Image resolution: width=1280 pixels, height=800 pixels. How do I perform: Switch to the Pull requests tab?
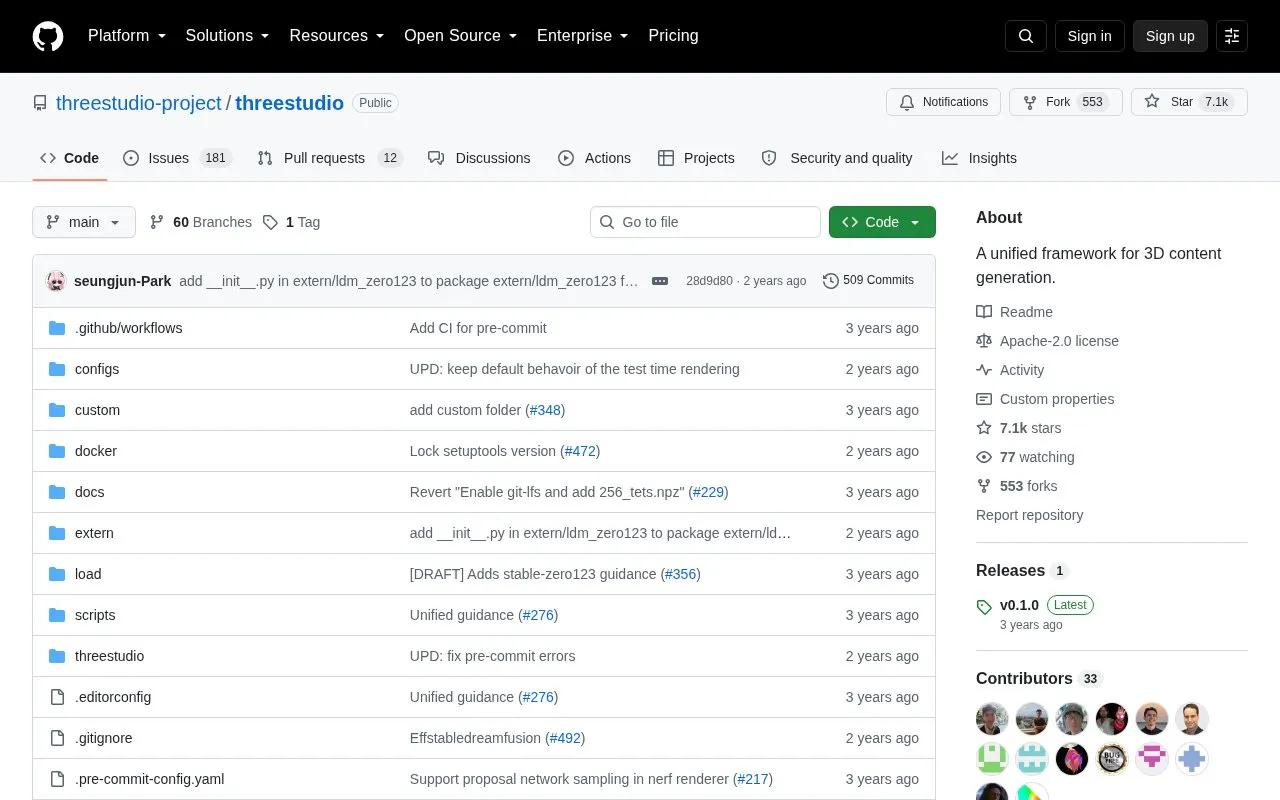click(329, 158)
